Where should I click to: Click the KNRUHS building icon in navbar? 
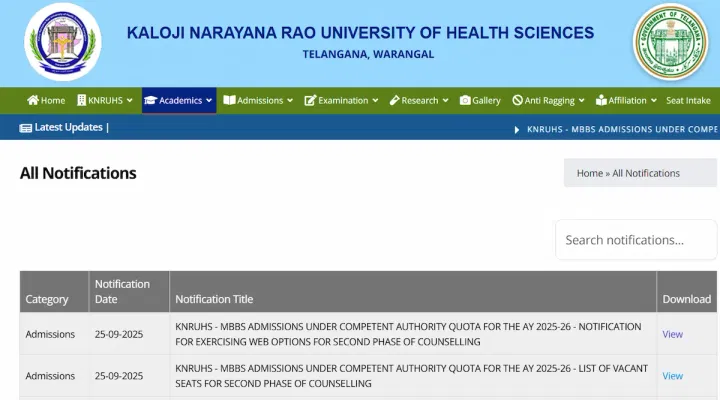click(x=81, y=101)
